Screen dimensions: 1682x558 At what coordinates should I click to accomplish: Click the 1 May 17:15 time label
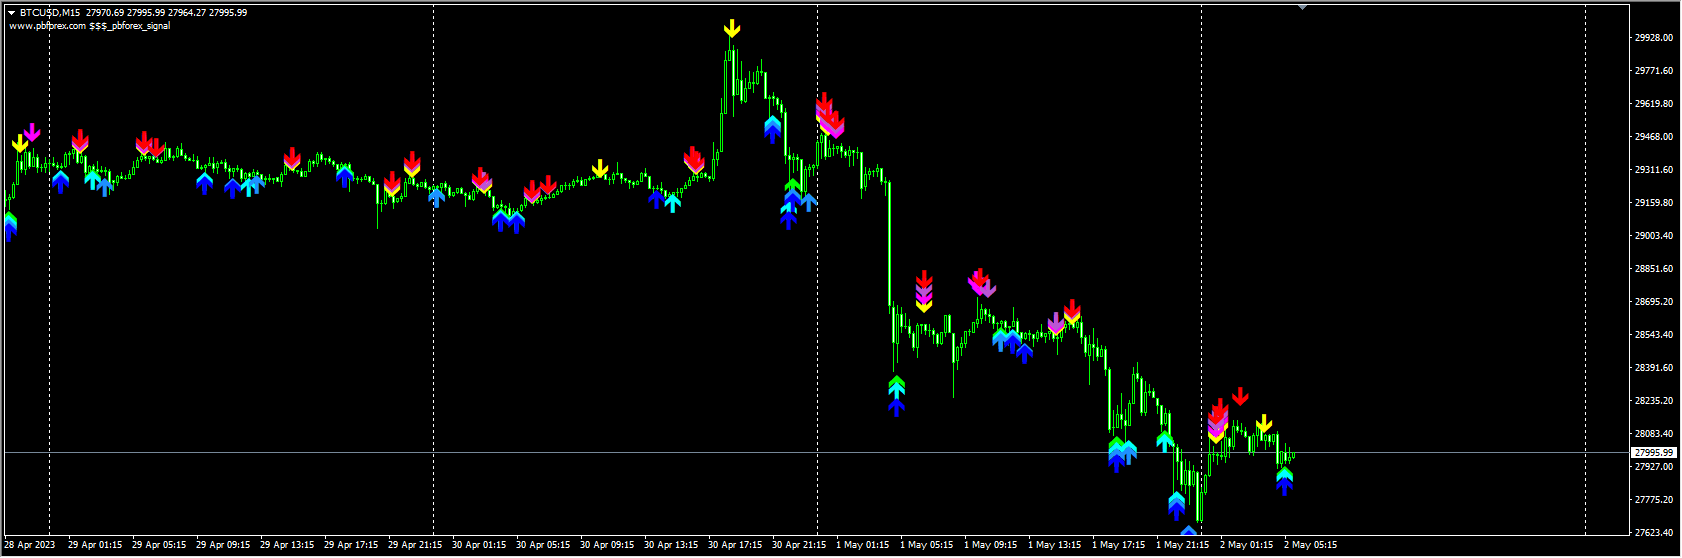[x=1119, y=546]
